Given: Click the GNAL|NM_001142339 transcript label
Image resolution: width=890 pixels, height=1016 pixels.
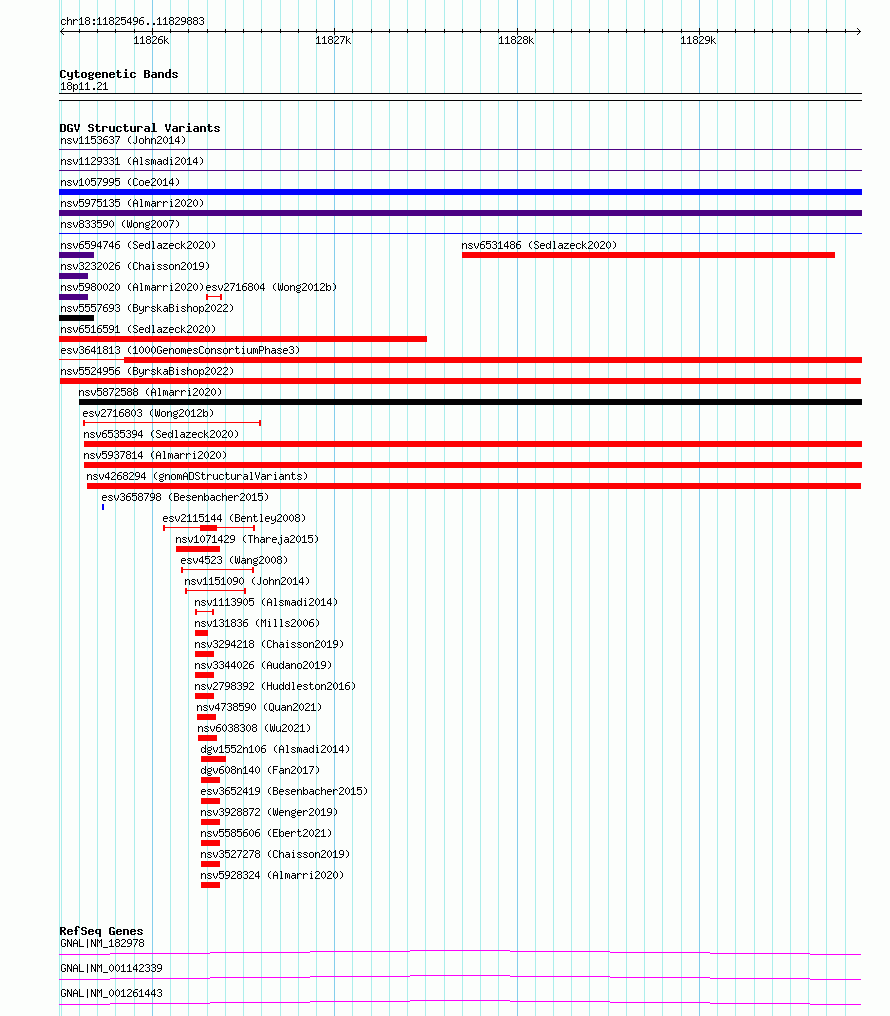Looking at the screenshot, I should click(x=111, y=968).
